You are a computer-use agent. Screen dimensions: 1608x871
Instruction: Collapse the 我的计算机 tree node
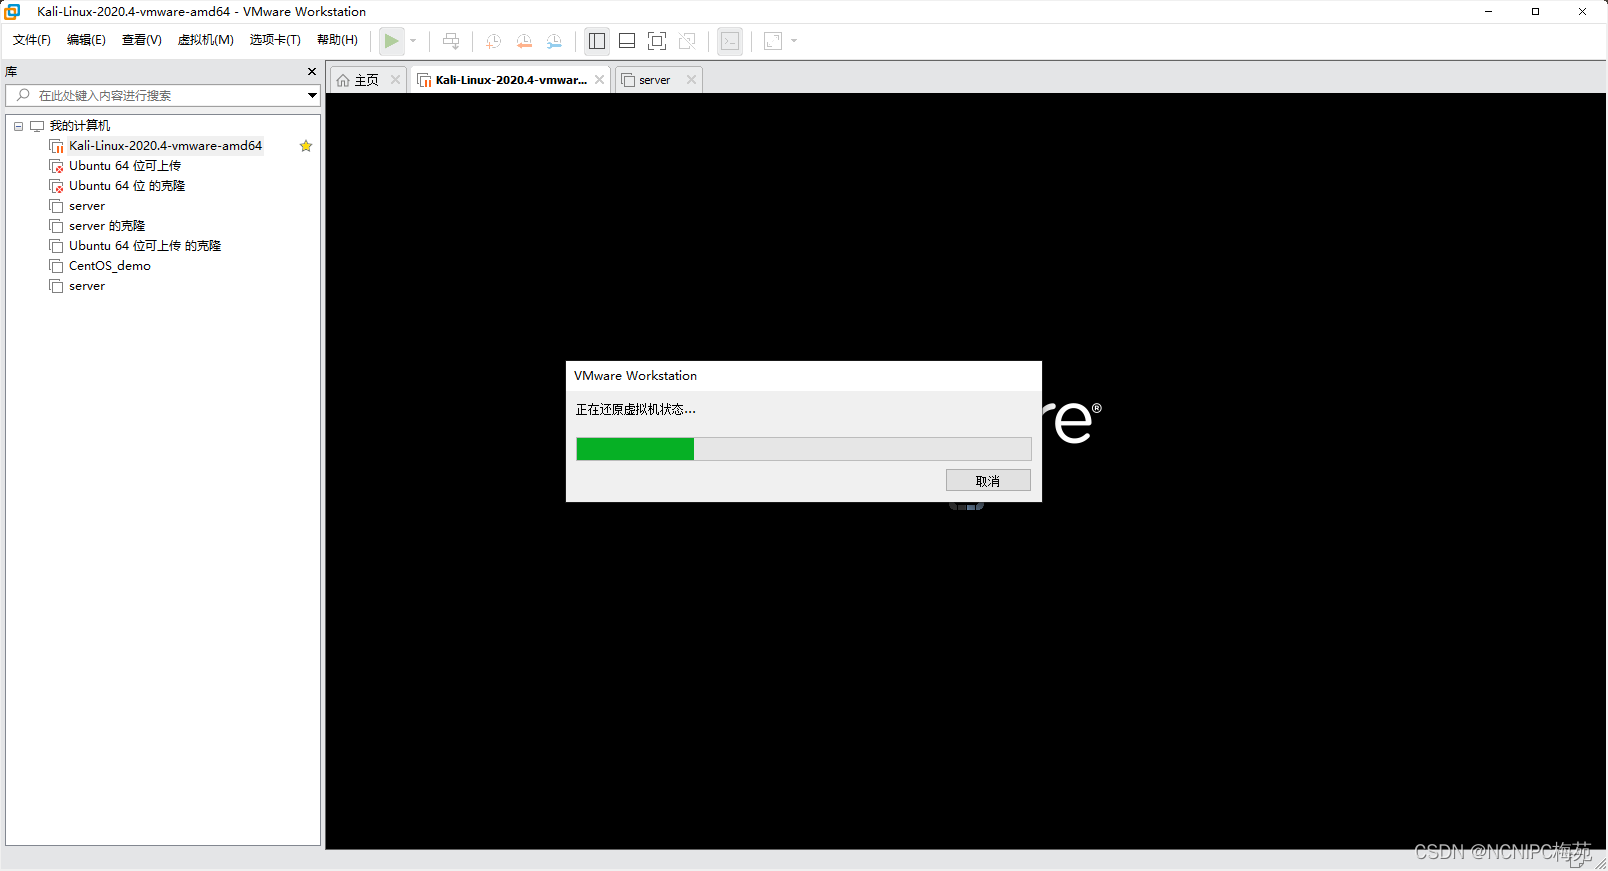(18, 126)
